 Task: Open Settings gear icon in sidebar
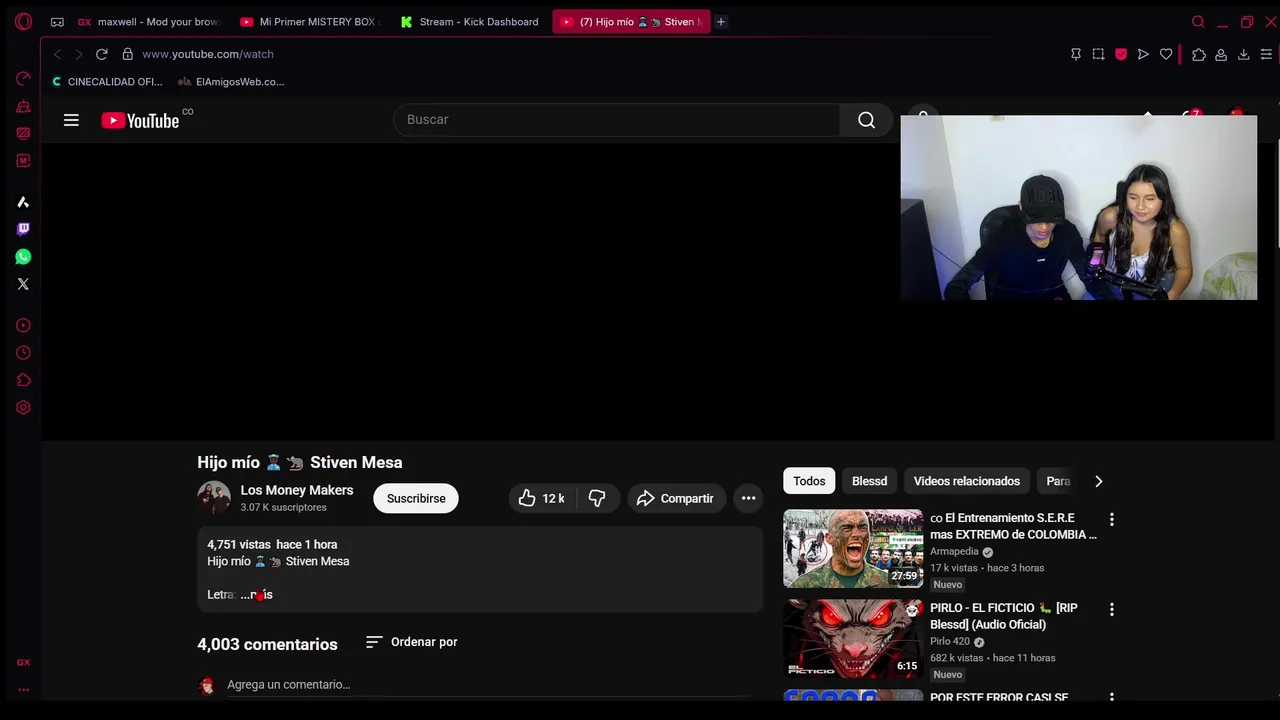23,407
